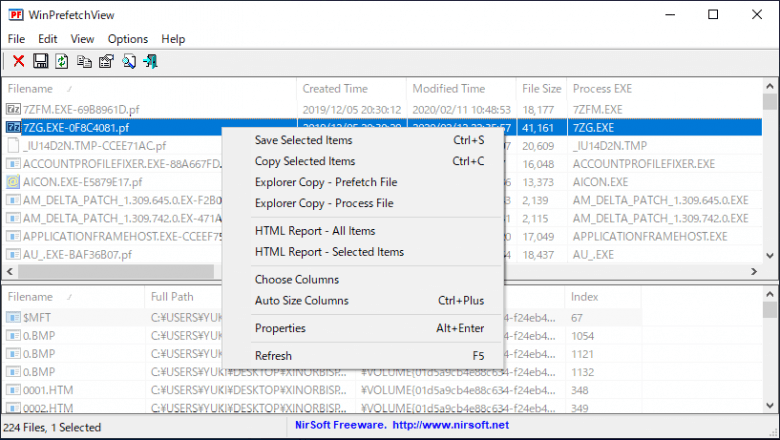Click the Save floppy disk toolbar icon
The width and height of the screenshot is (780, 440).
coord(40,61)
